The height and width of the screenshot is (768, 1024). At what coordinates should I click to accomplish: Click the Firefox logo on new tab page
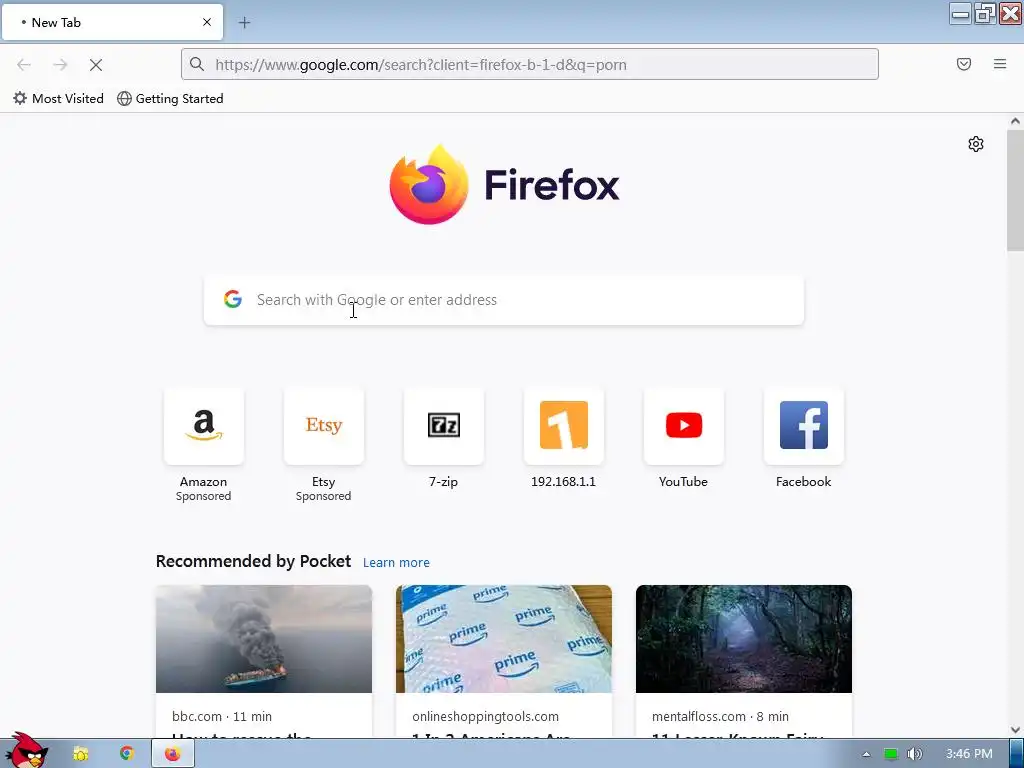pyautogui.click(x=504, y=185)
